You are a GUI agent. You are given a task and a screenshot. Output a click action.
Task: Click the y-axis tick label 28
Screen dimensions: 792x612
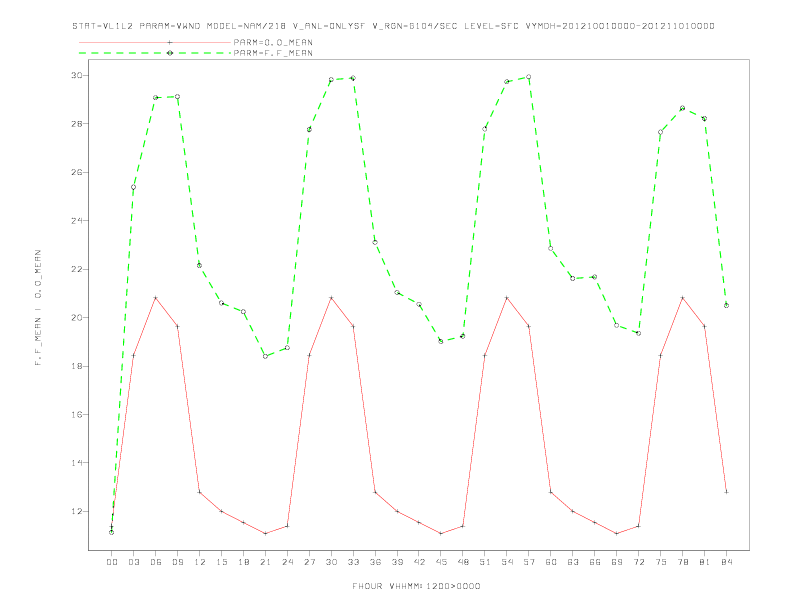[77, 124]
